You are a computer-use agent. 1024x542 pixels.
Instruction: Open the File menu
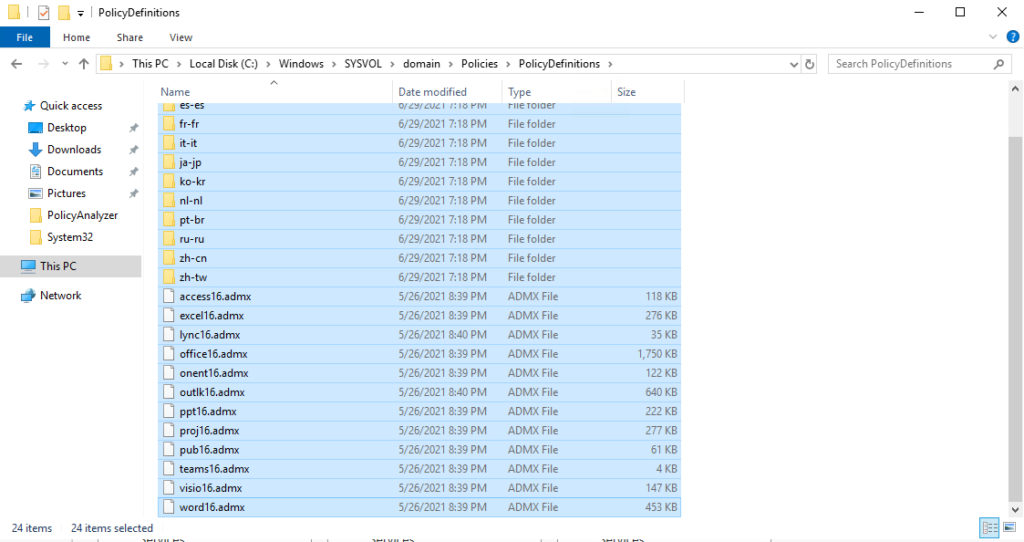(25, 37)
